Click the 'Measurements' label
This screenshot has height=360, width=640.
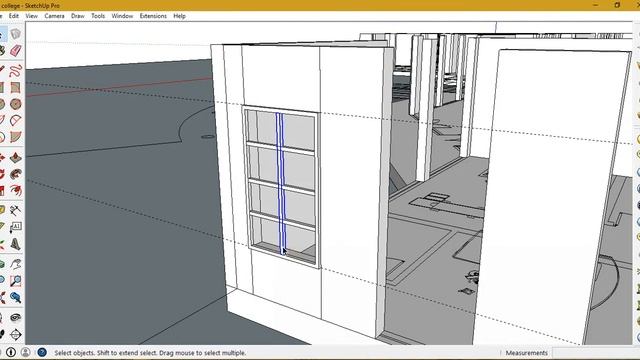(x=527, y=353)
